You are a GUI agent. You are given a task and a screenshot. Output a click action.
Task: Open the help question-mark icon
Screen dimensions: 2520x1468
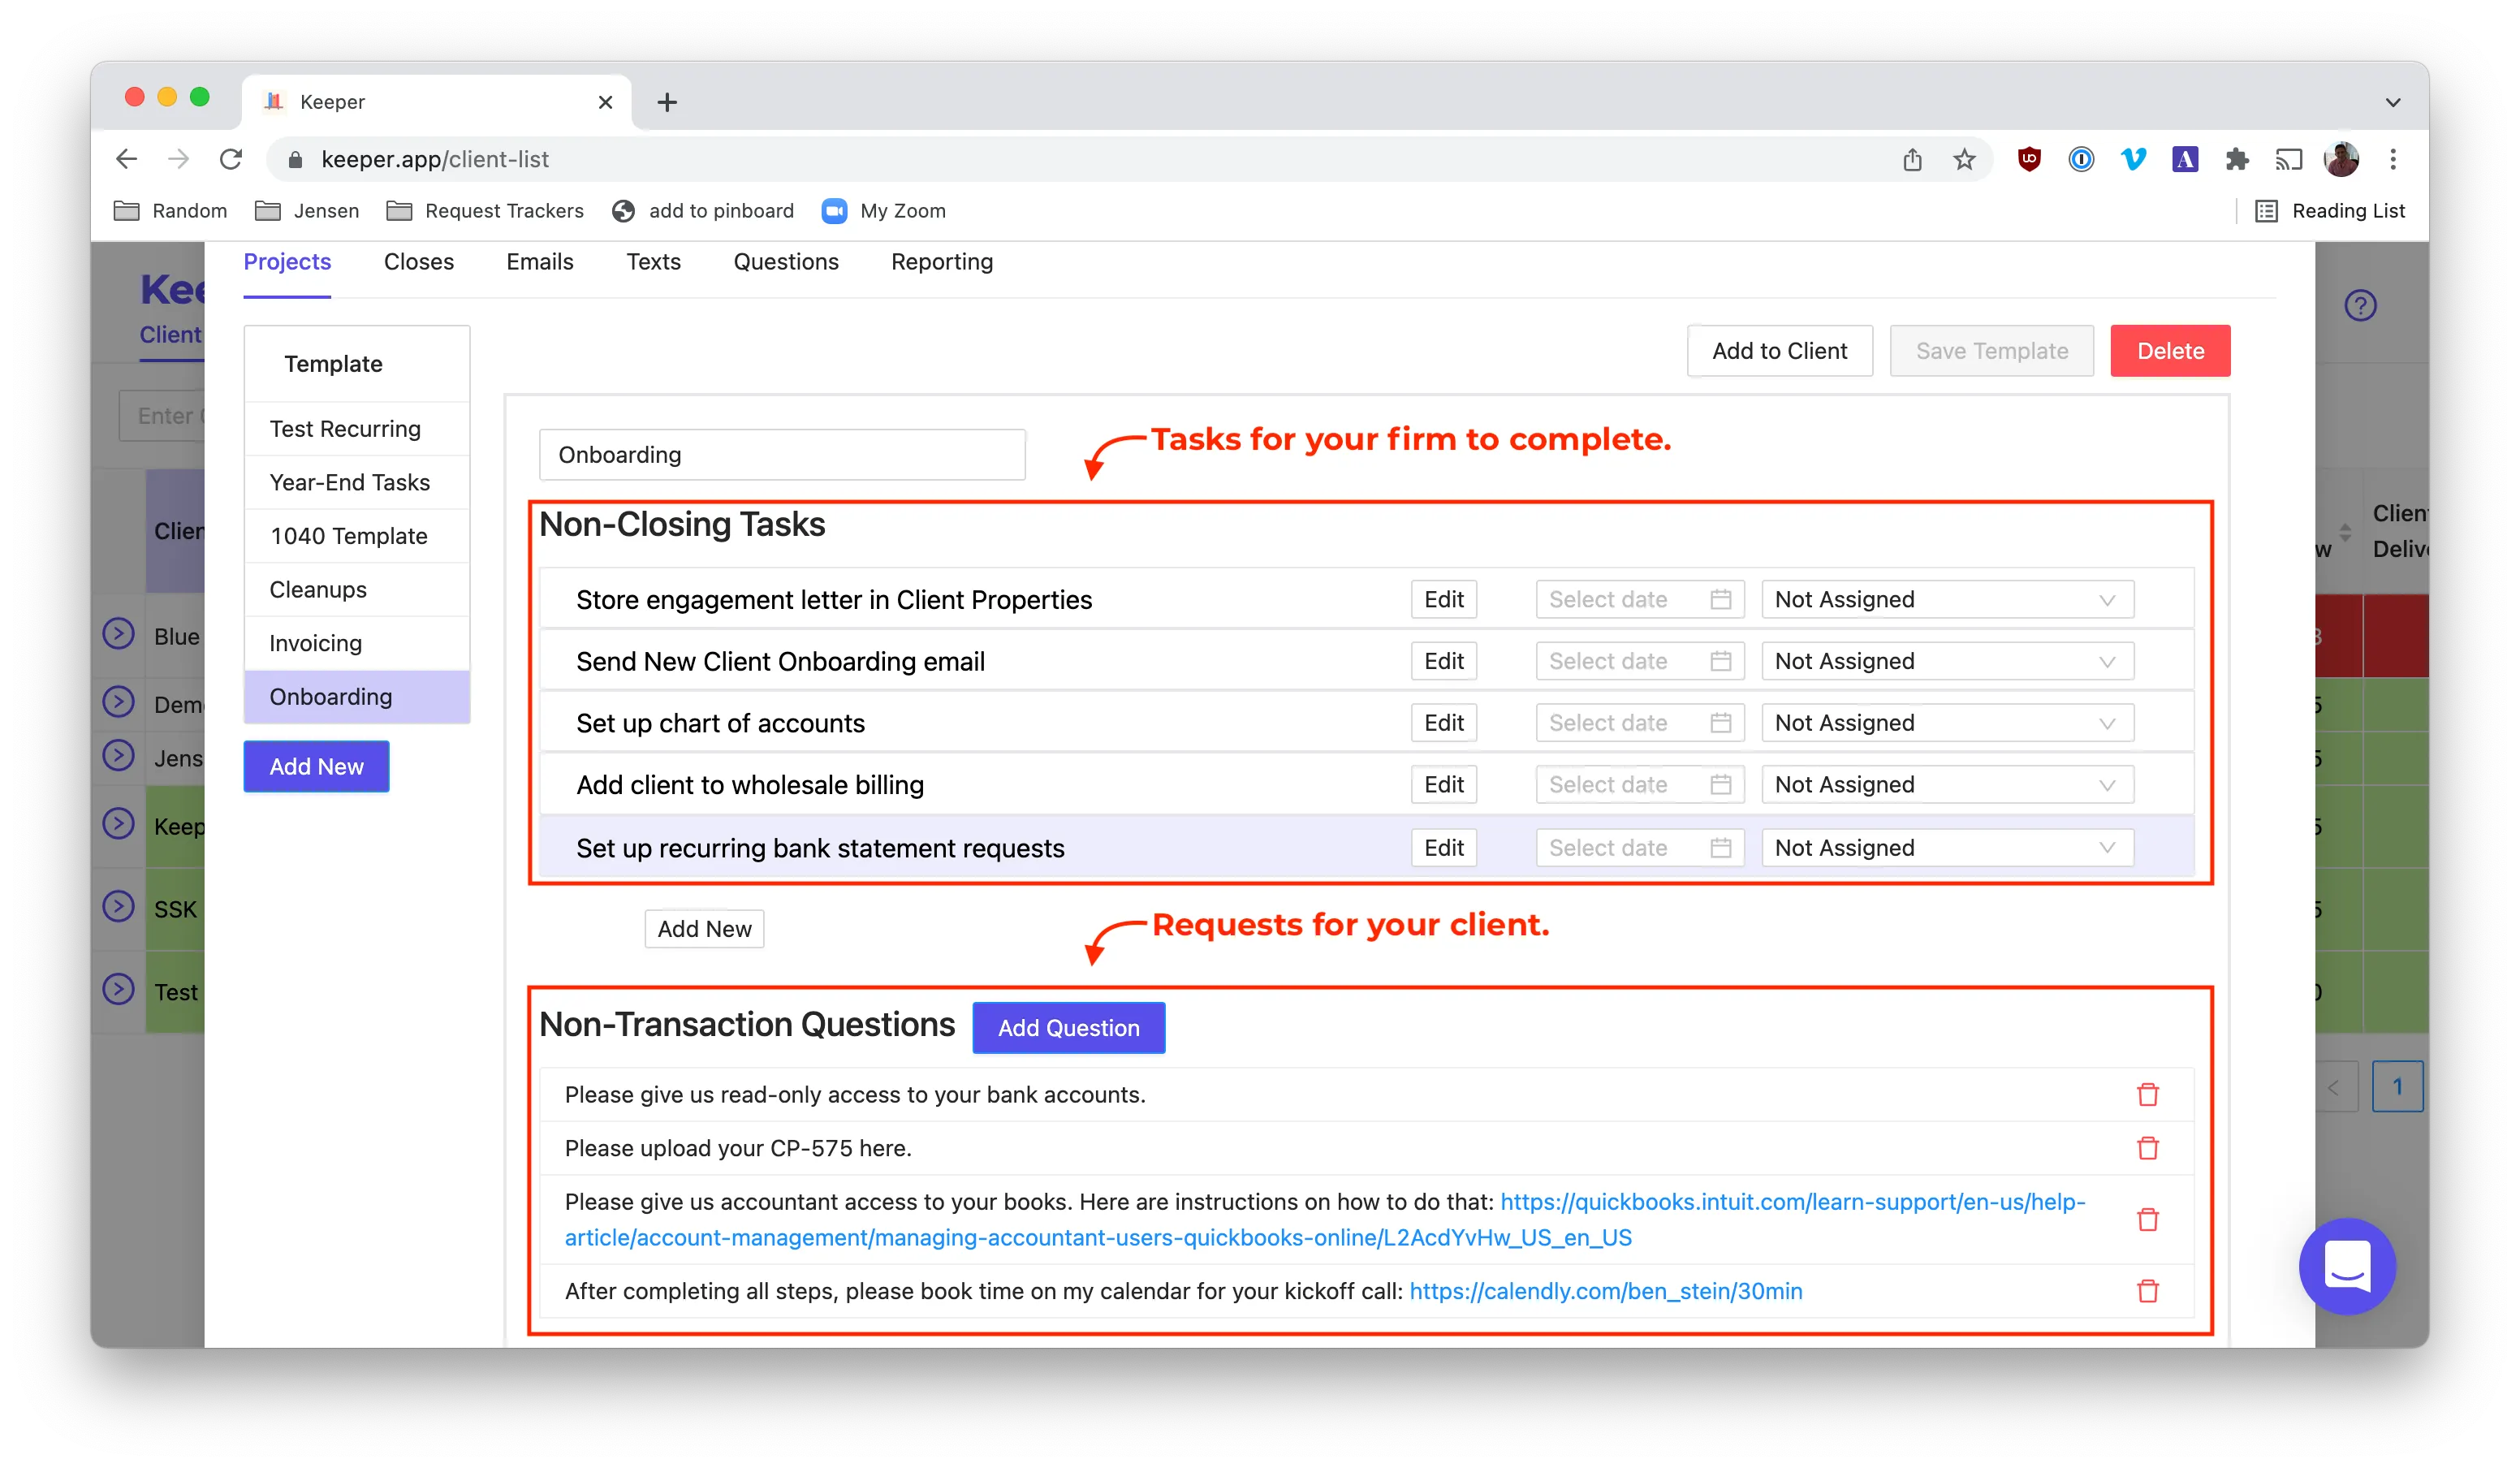point(2360,305)
